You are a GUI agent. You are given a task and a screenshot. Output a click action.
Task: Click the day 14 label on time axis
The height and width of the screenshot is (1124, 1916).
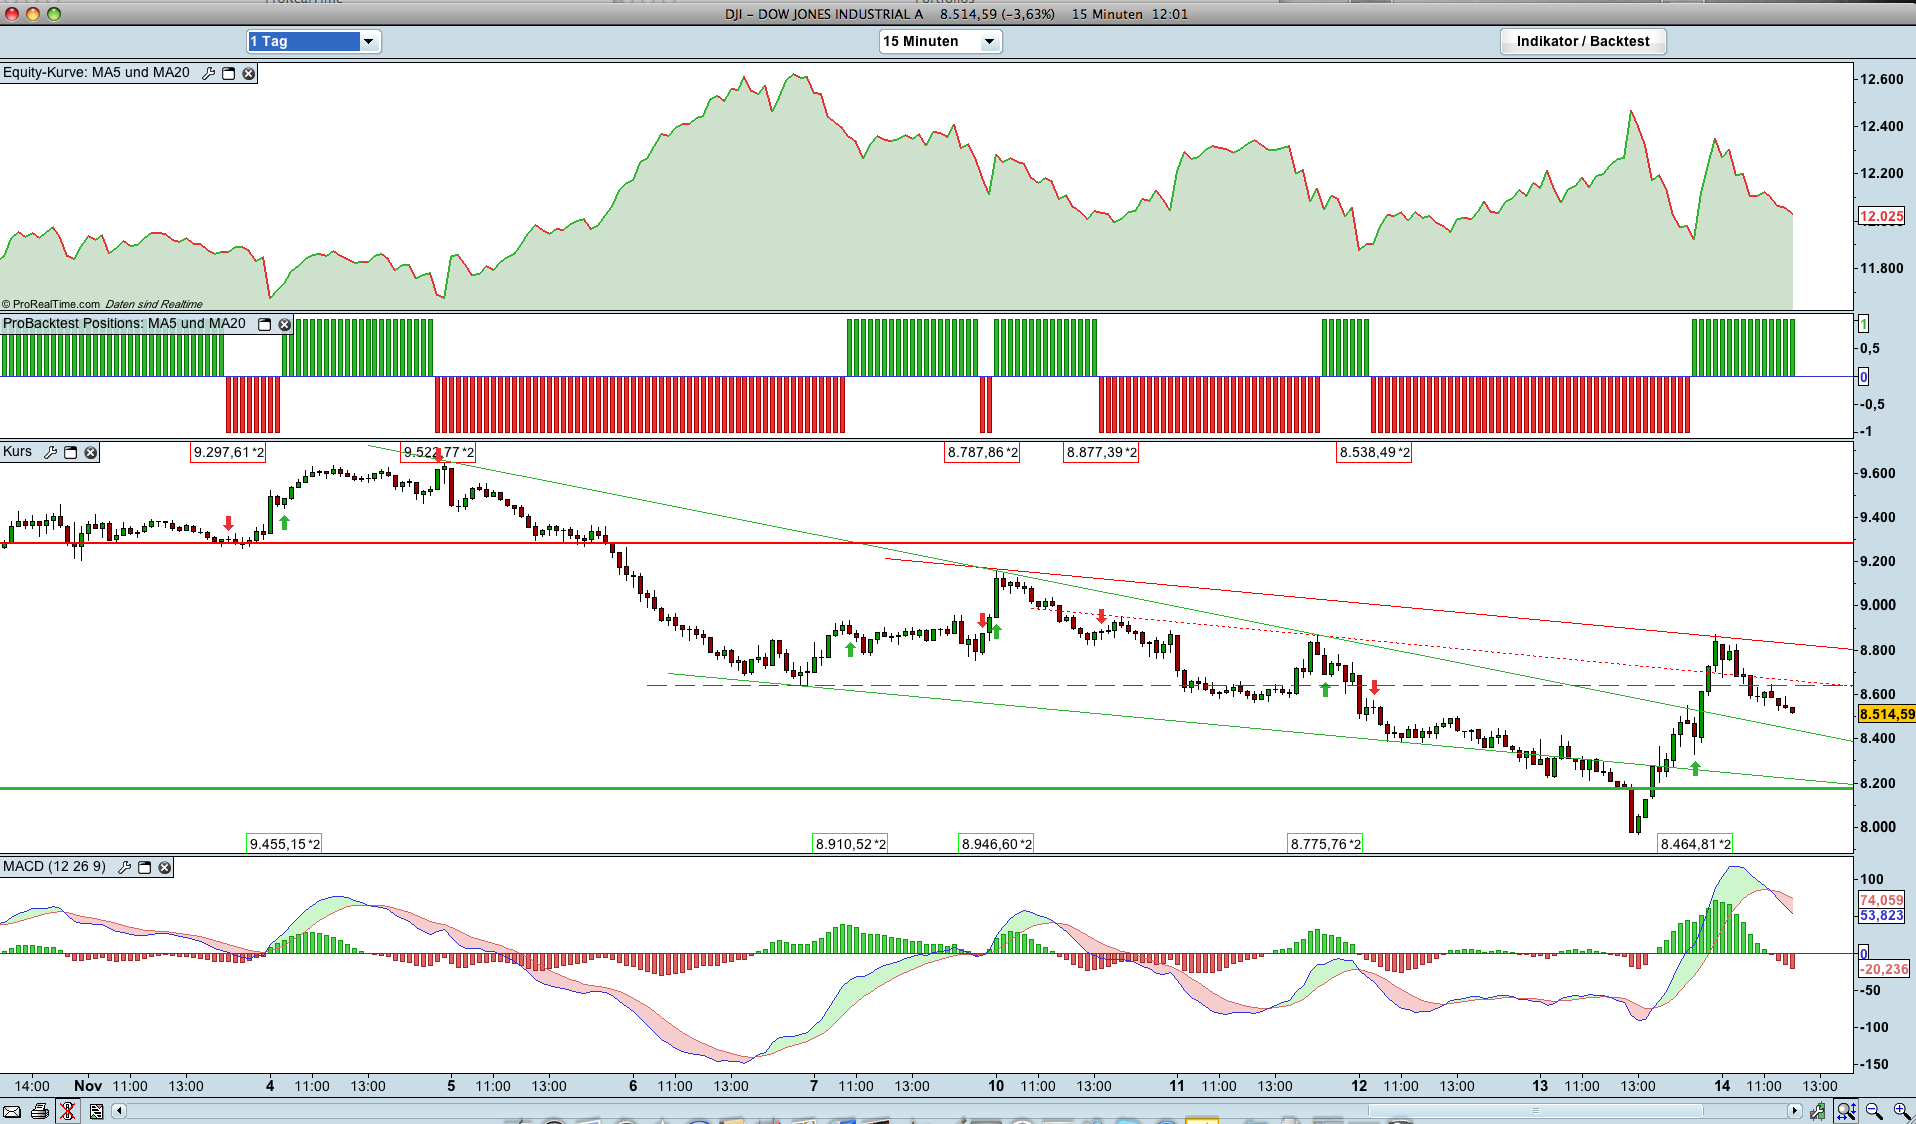[1722, 1086]
